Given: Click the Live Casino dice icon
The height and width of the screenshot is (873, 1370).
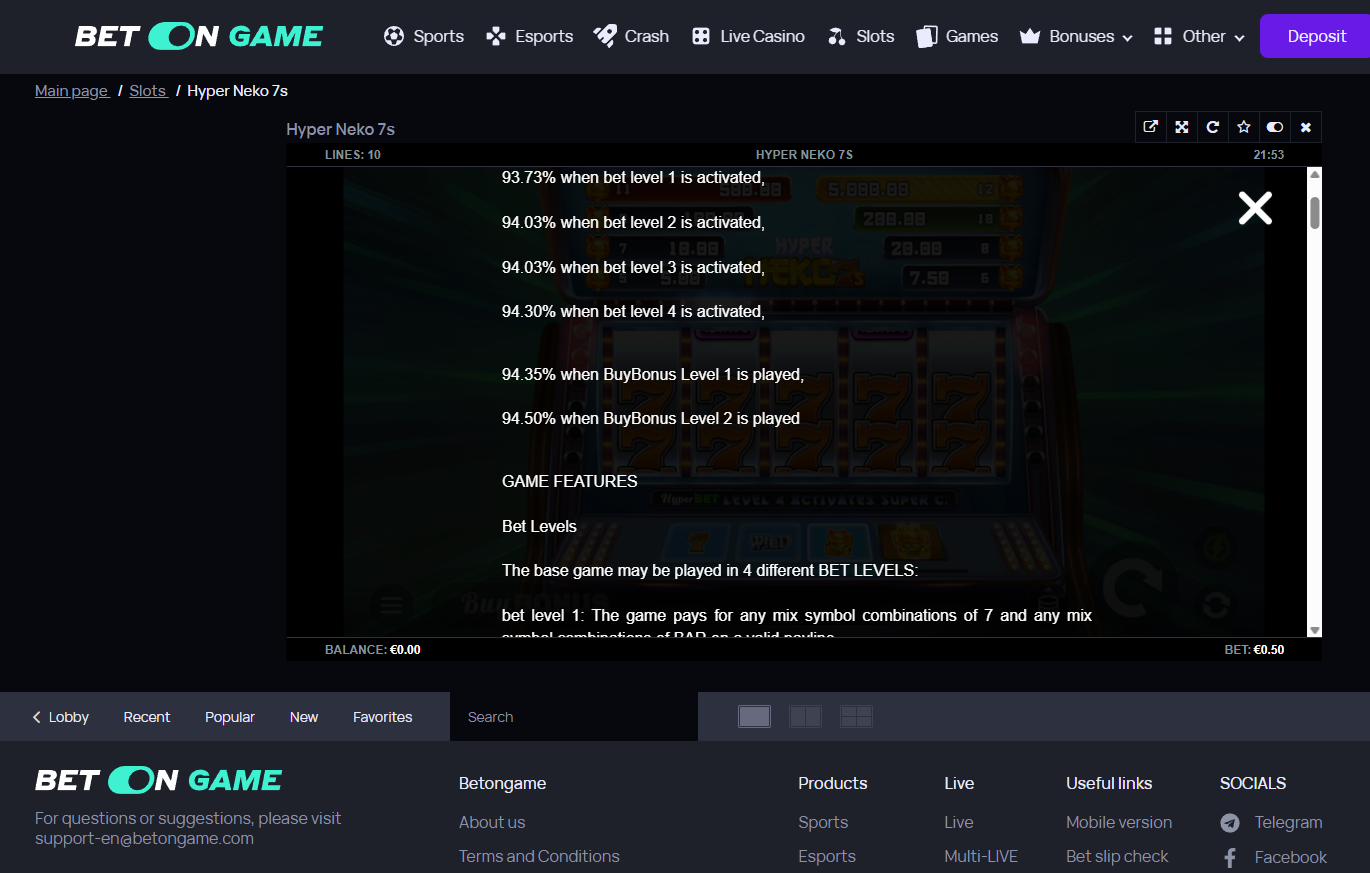Looking at the screenshot, I should coord(701,36).
